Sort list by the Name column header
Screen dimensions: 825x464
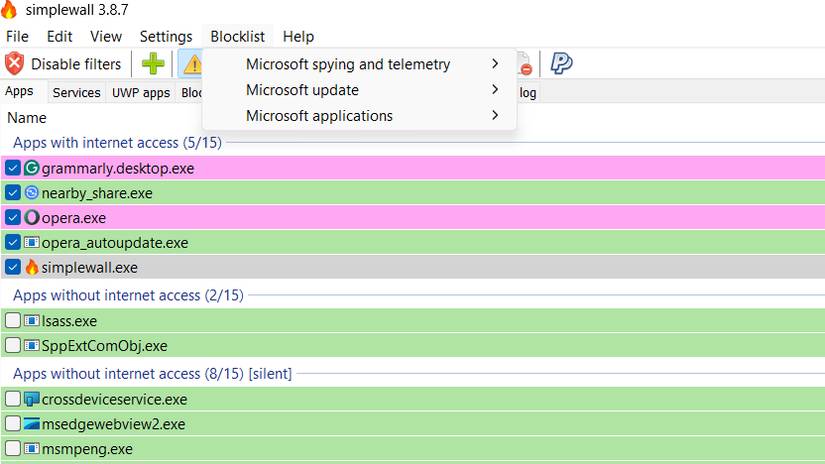(27, 118)
